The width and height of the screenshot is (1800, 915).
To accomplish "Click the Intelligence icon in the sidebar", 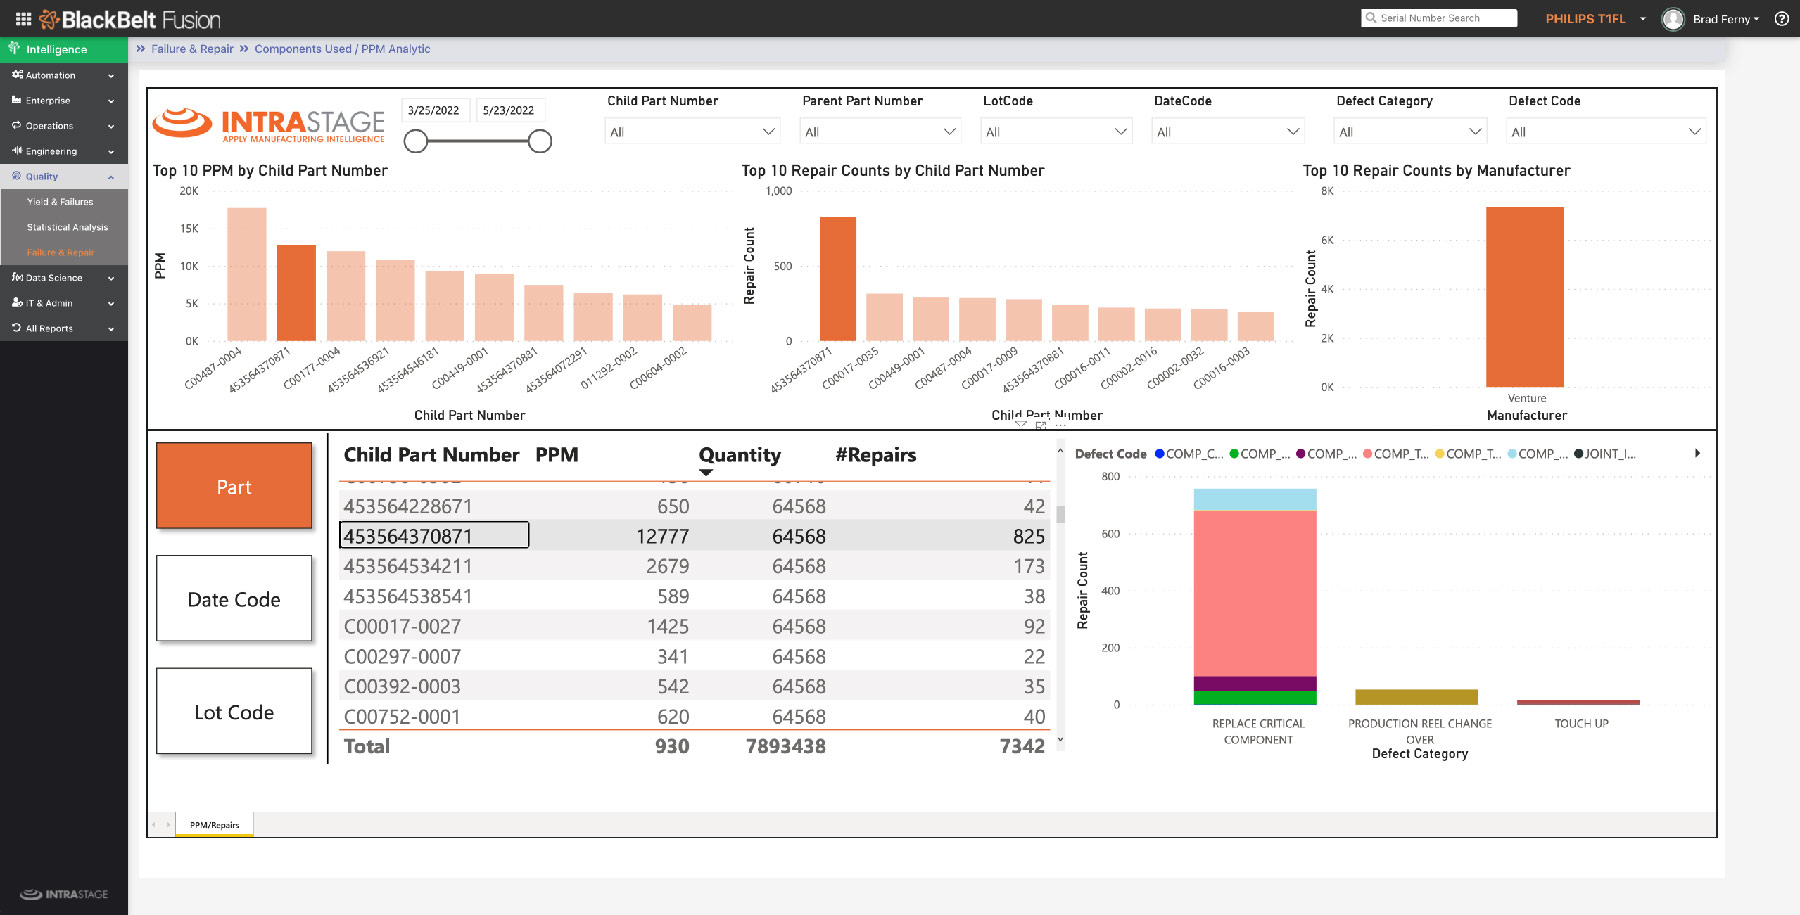I will tap(14, 48).
